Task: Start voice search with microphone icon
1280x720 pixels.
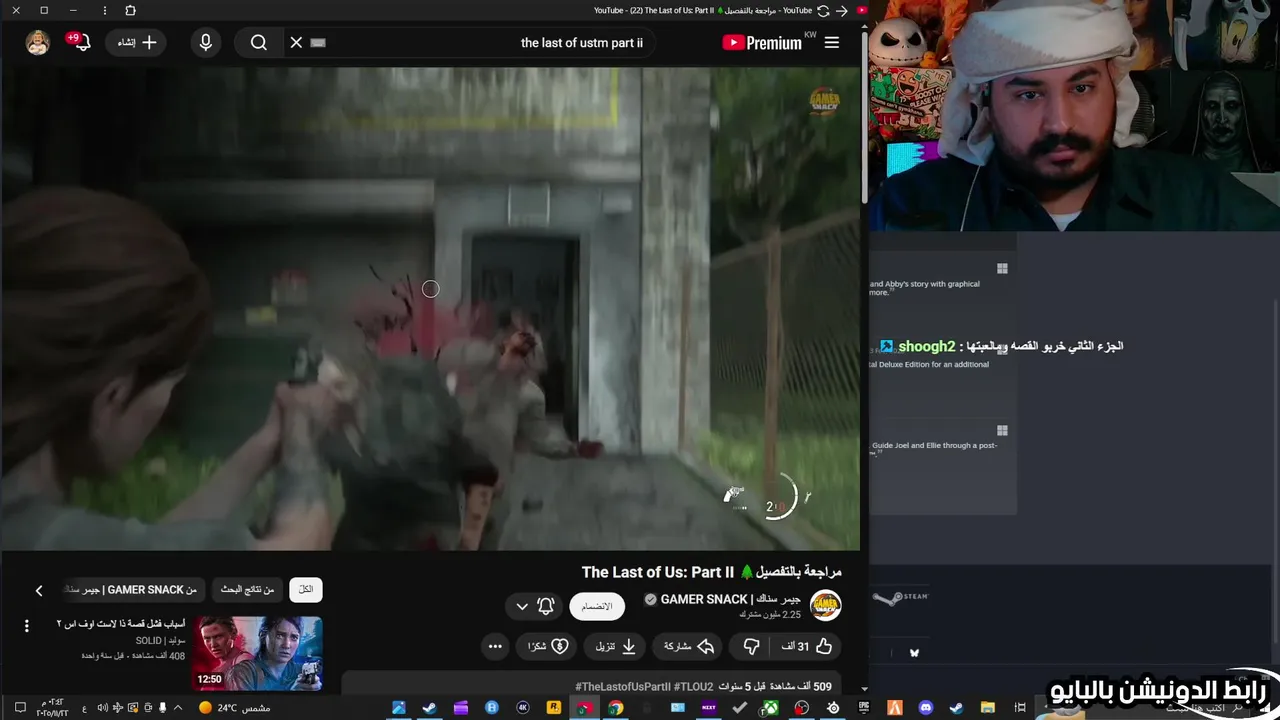Action: click(x=206, y=42)
